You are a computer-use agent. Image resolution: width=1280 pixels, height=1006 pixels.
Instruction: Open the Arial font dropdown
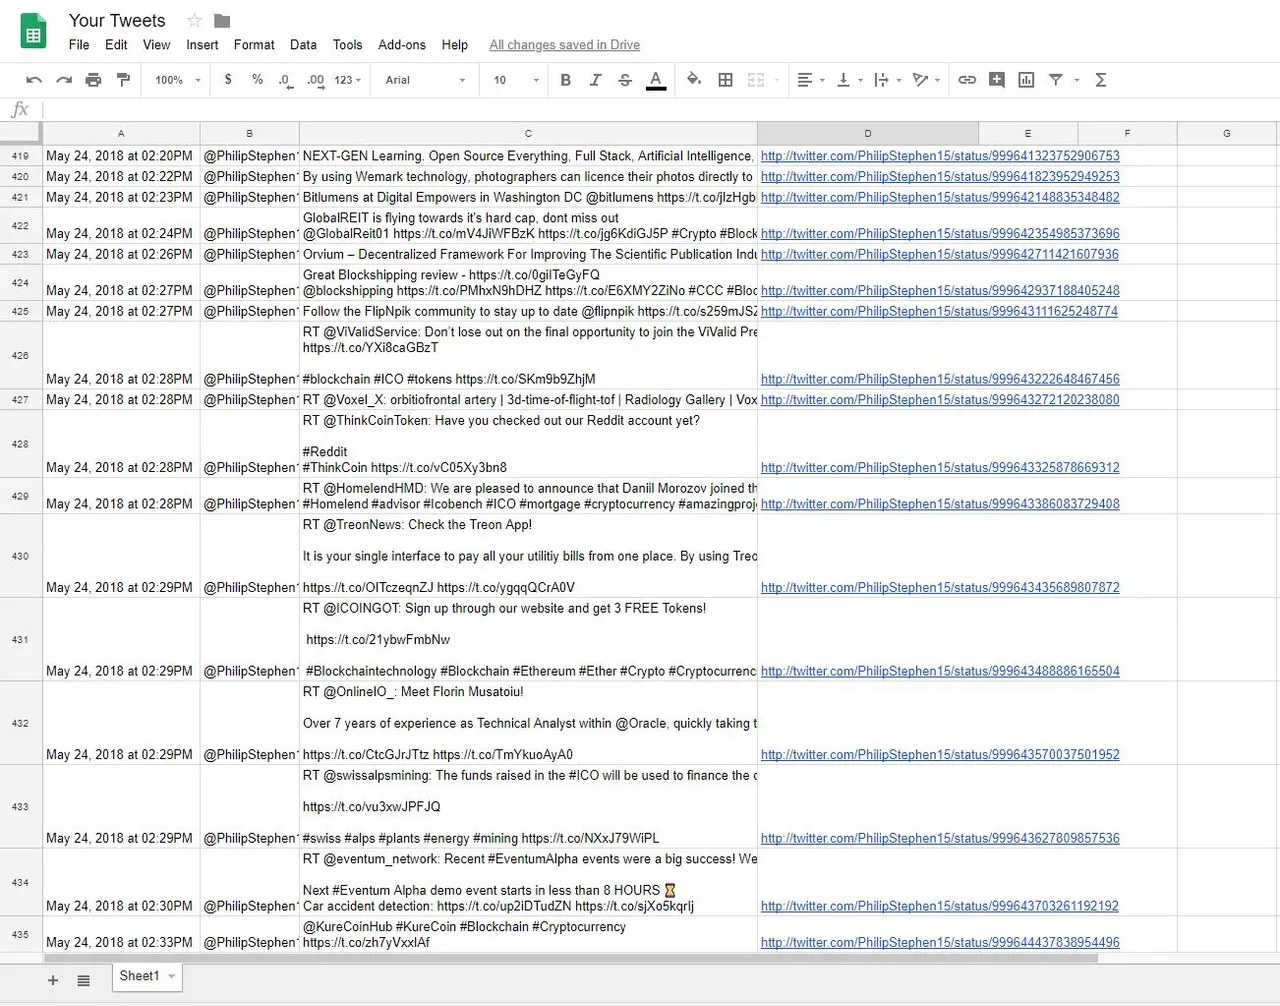pos(425,80)
